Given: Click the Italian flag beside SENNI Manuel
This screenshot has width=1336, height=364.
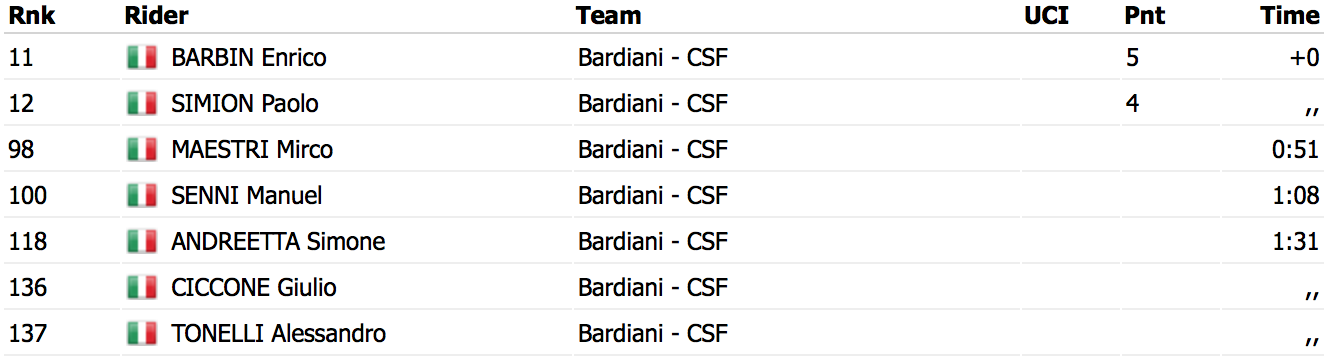Looking at the screenshot, I should tap(142, 196).
